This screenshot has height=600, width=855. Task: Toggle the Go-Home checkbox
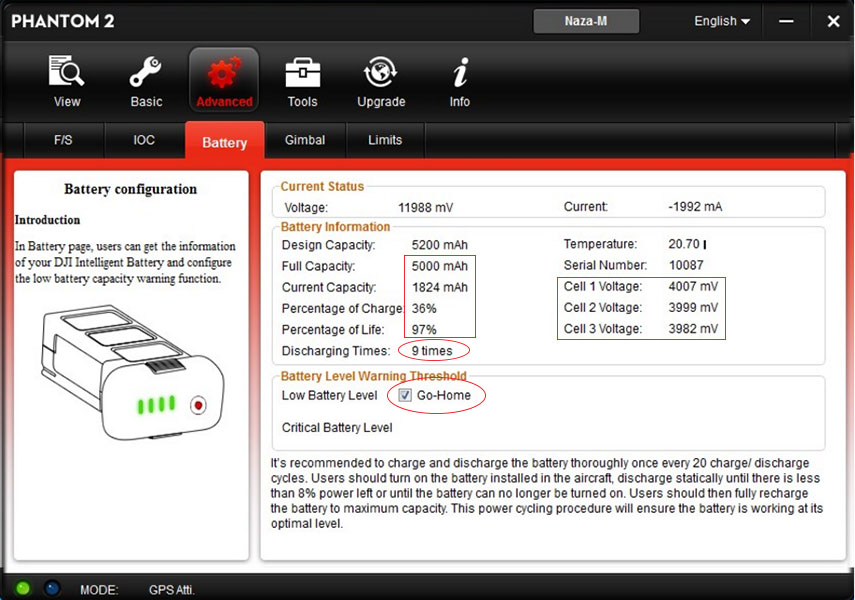405,395
